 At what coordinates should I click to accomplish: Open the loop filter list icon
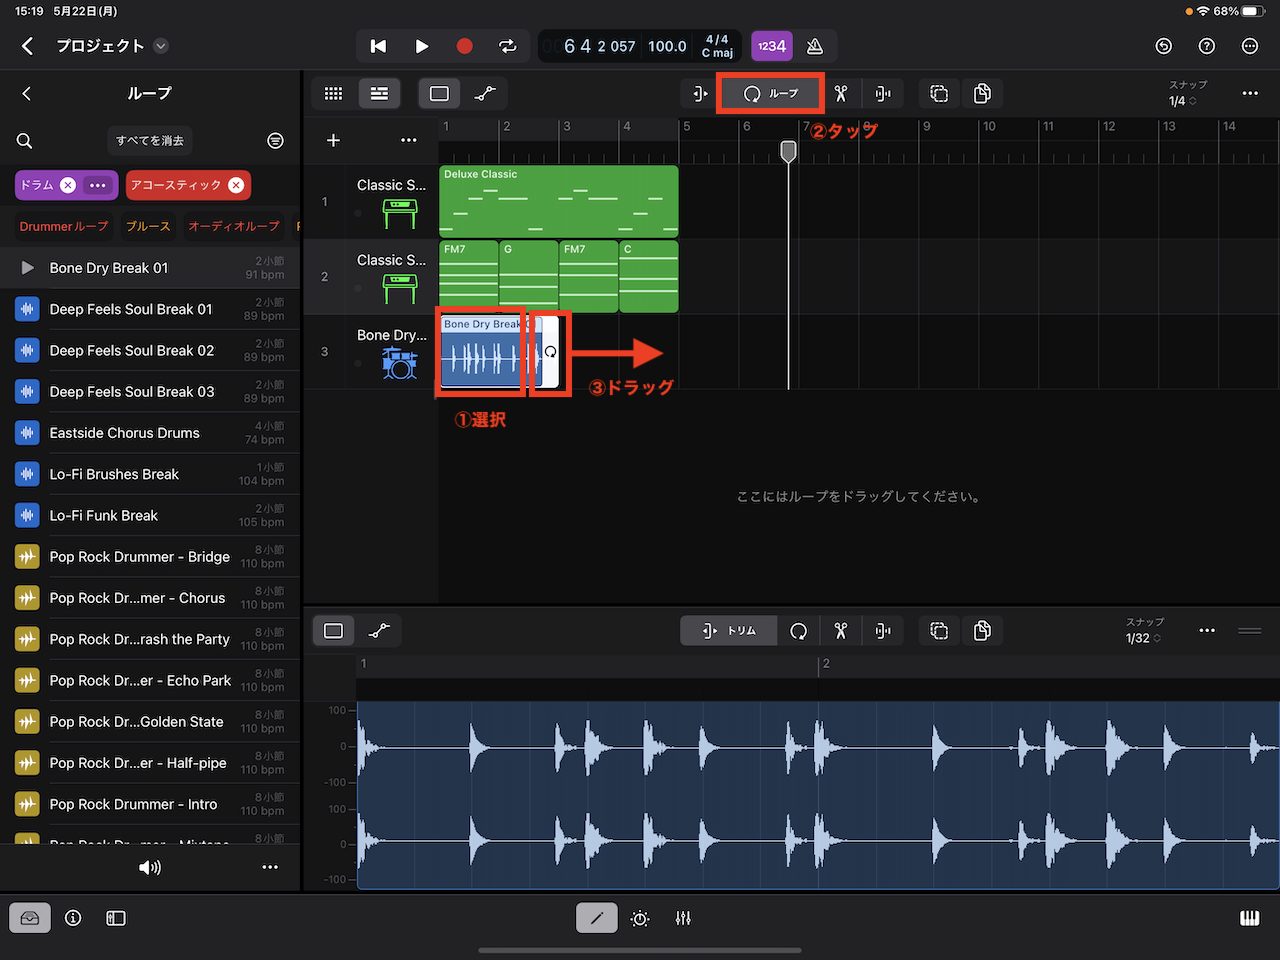[275, 141]
